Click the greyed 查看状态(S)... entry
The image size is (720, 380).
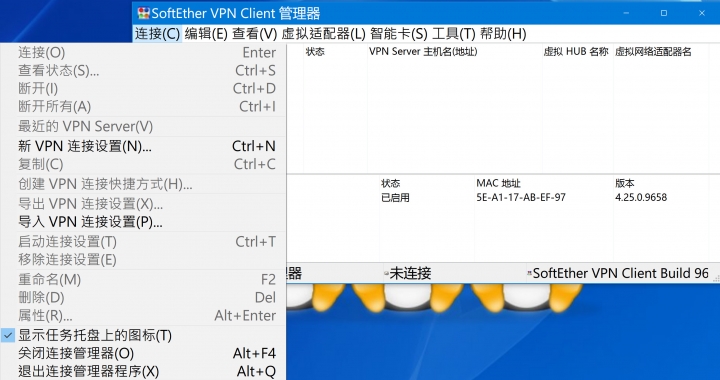143,70
